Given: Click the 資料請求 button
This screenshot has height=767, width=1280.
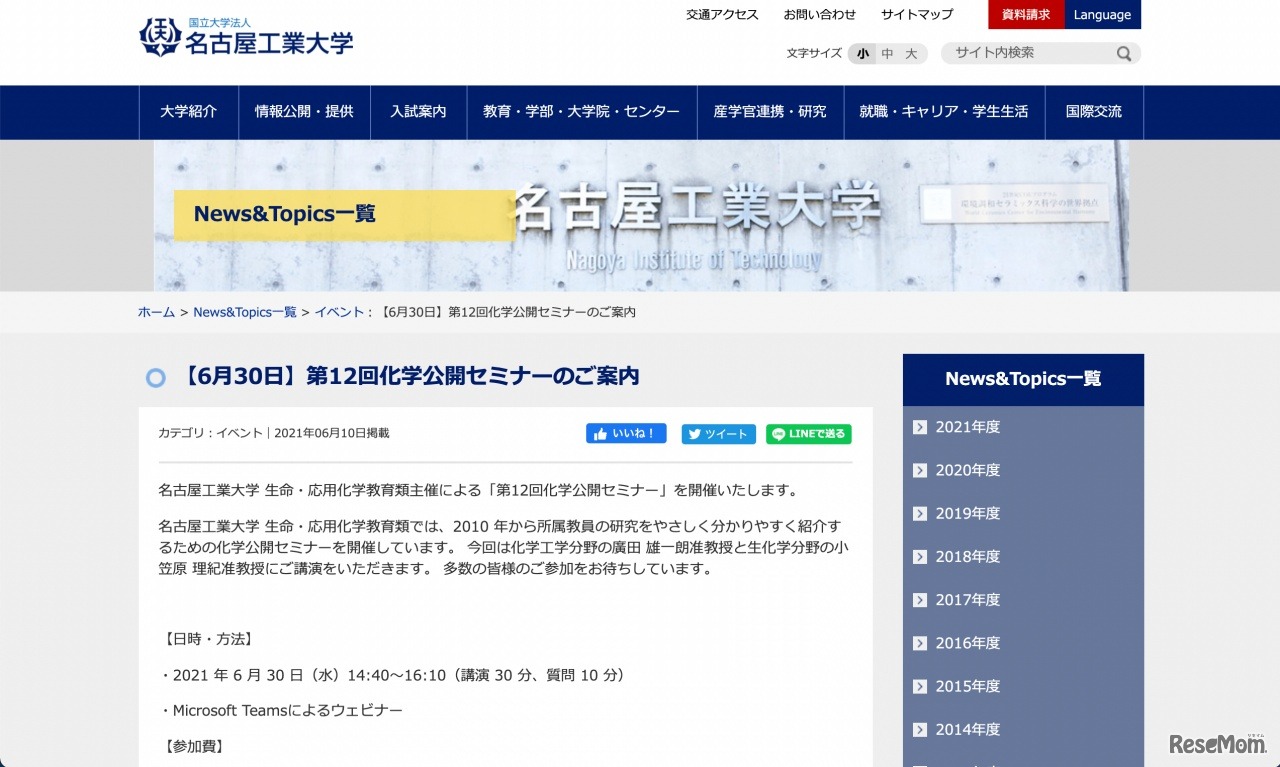Looking at the screenshot, I should click(1026, 14).
